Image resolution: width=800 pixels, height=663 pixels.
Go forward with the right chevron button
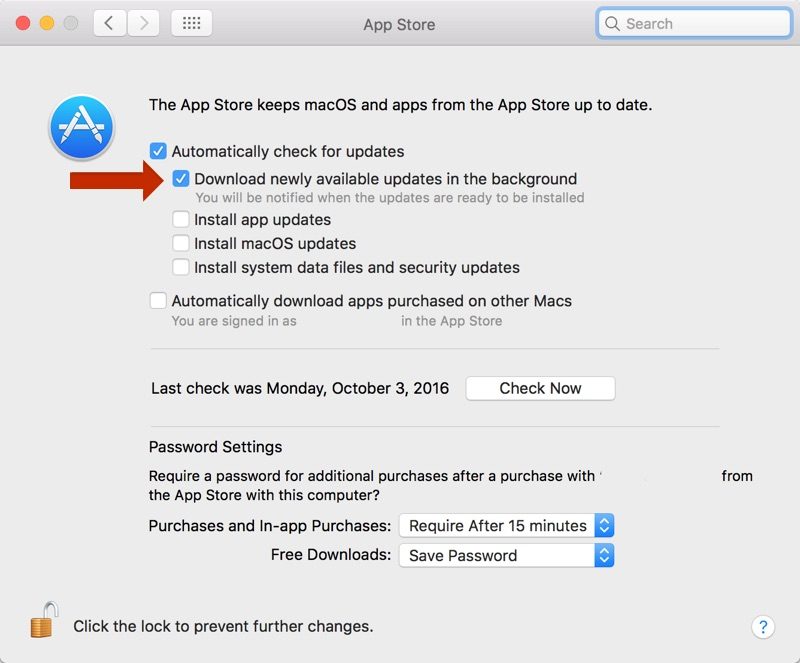click(143, 23)
